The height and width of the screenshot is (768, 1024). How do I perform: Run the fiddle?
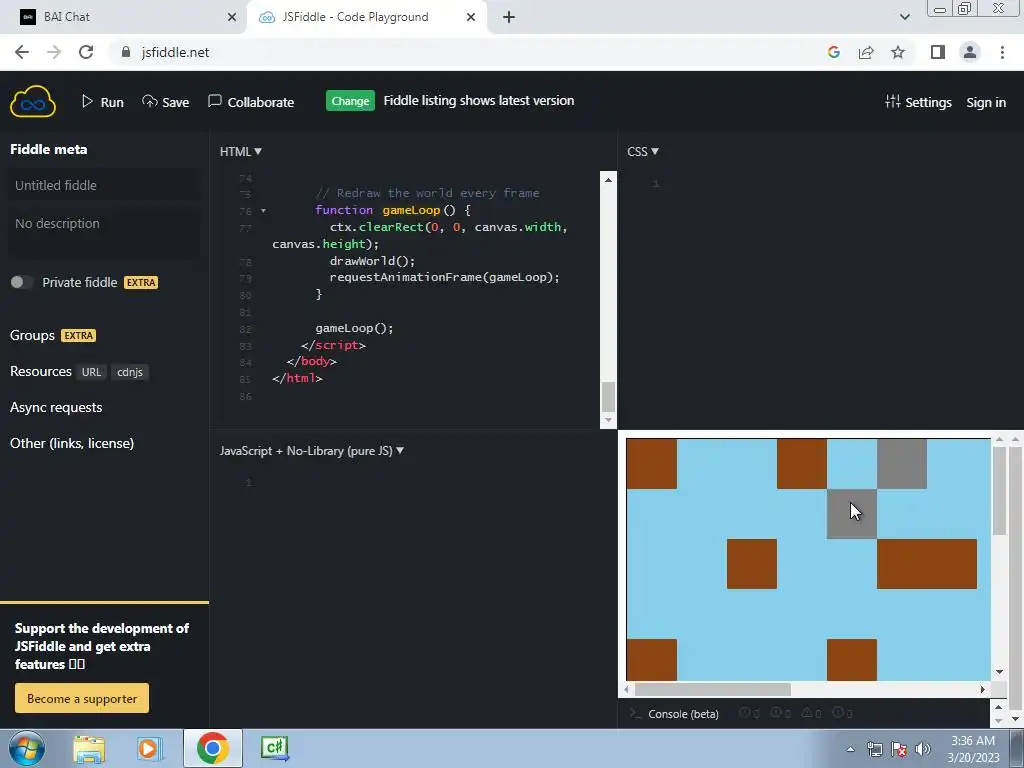(103, 102)
